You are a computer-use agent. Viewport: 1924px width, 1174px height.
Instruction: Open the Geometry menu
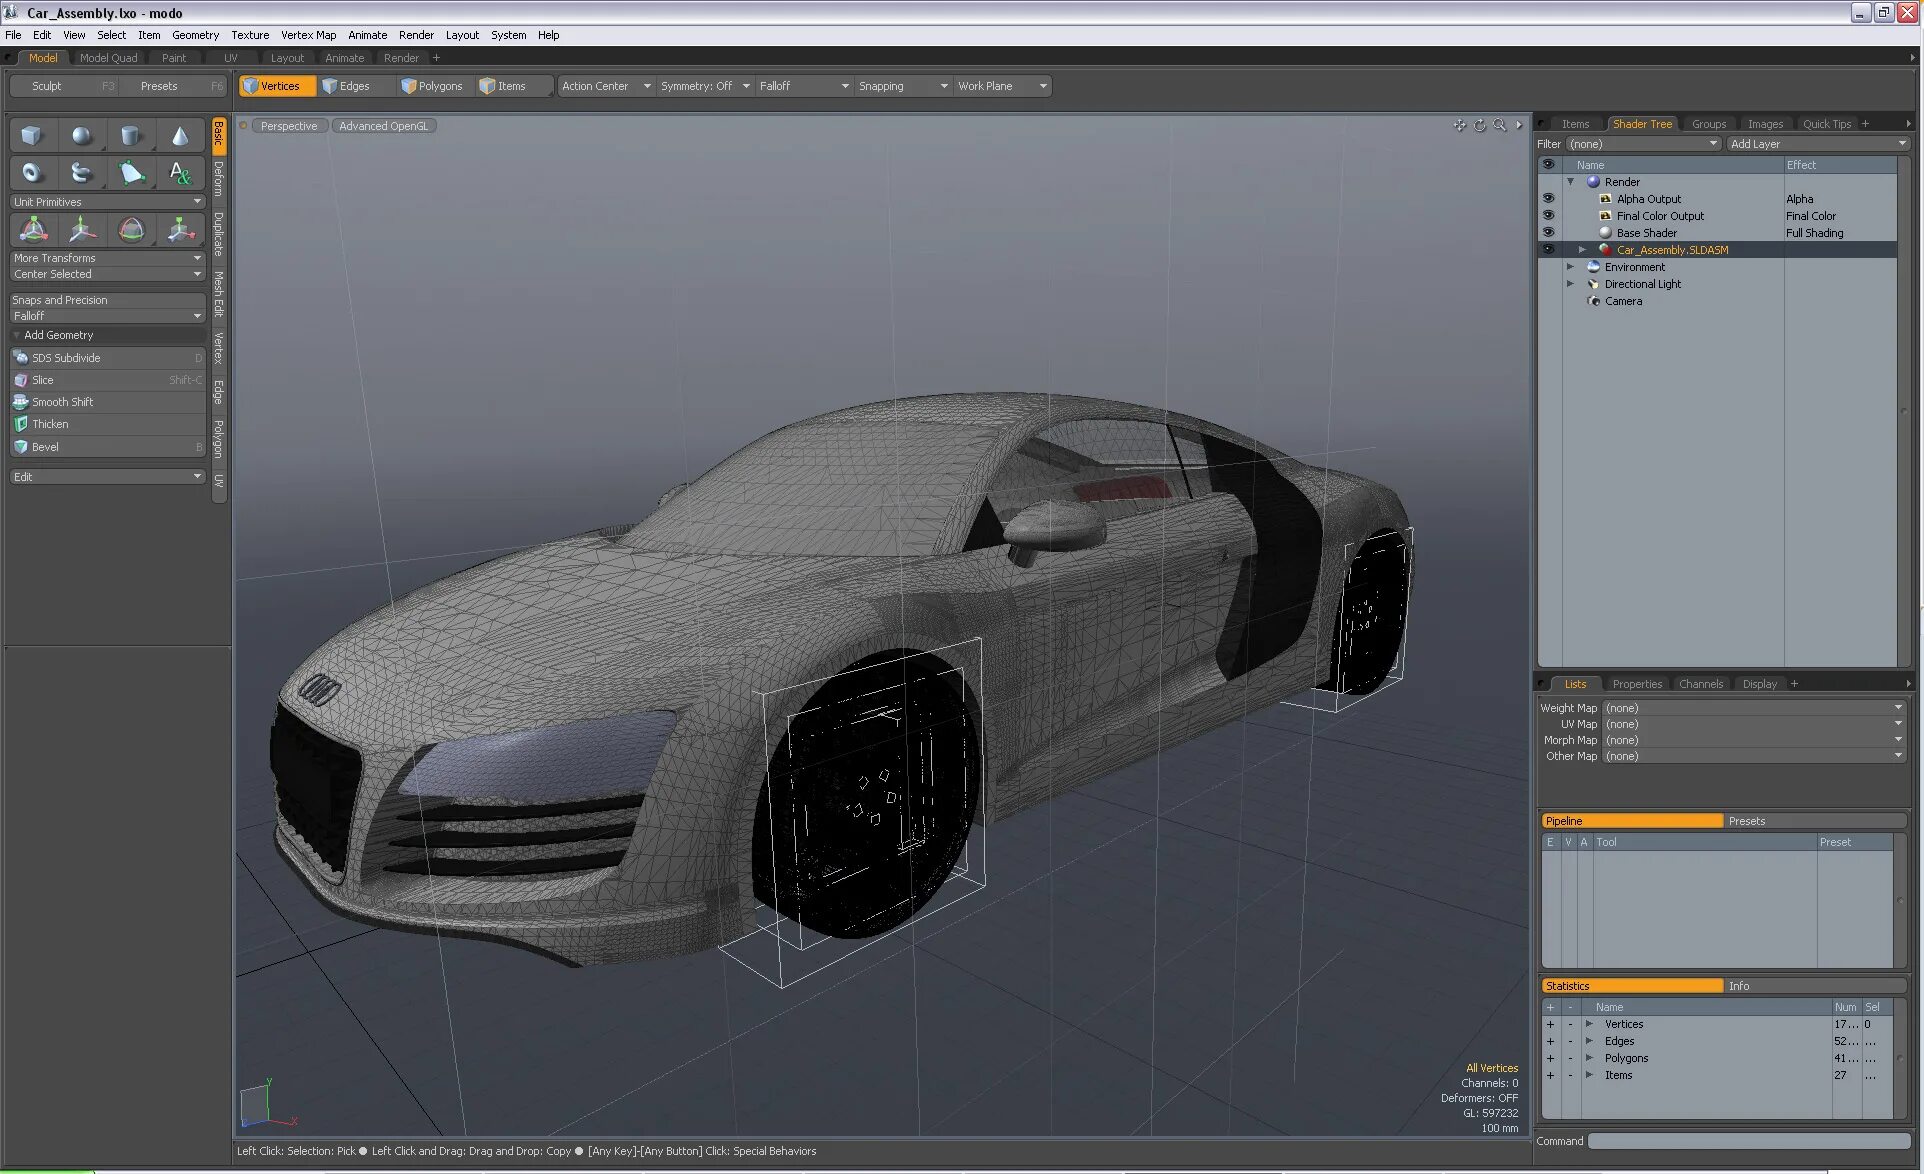[x=195, y=35]
